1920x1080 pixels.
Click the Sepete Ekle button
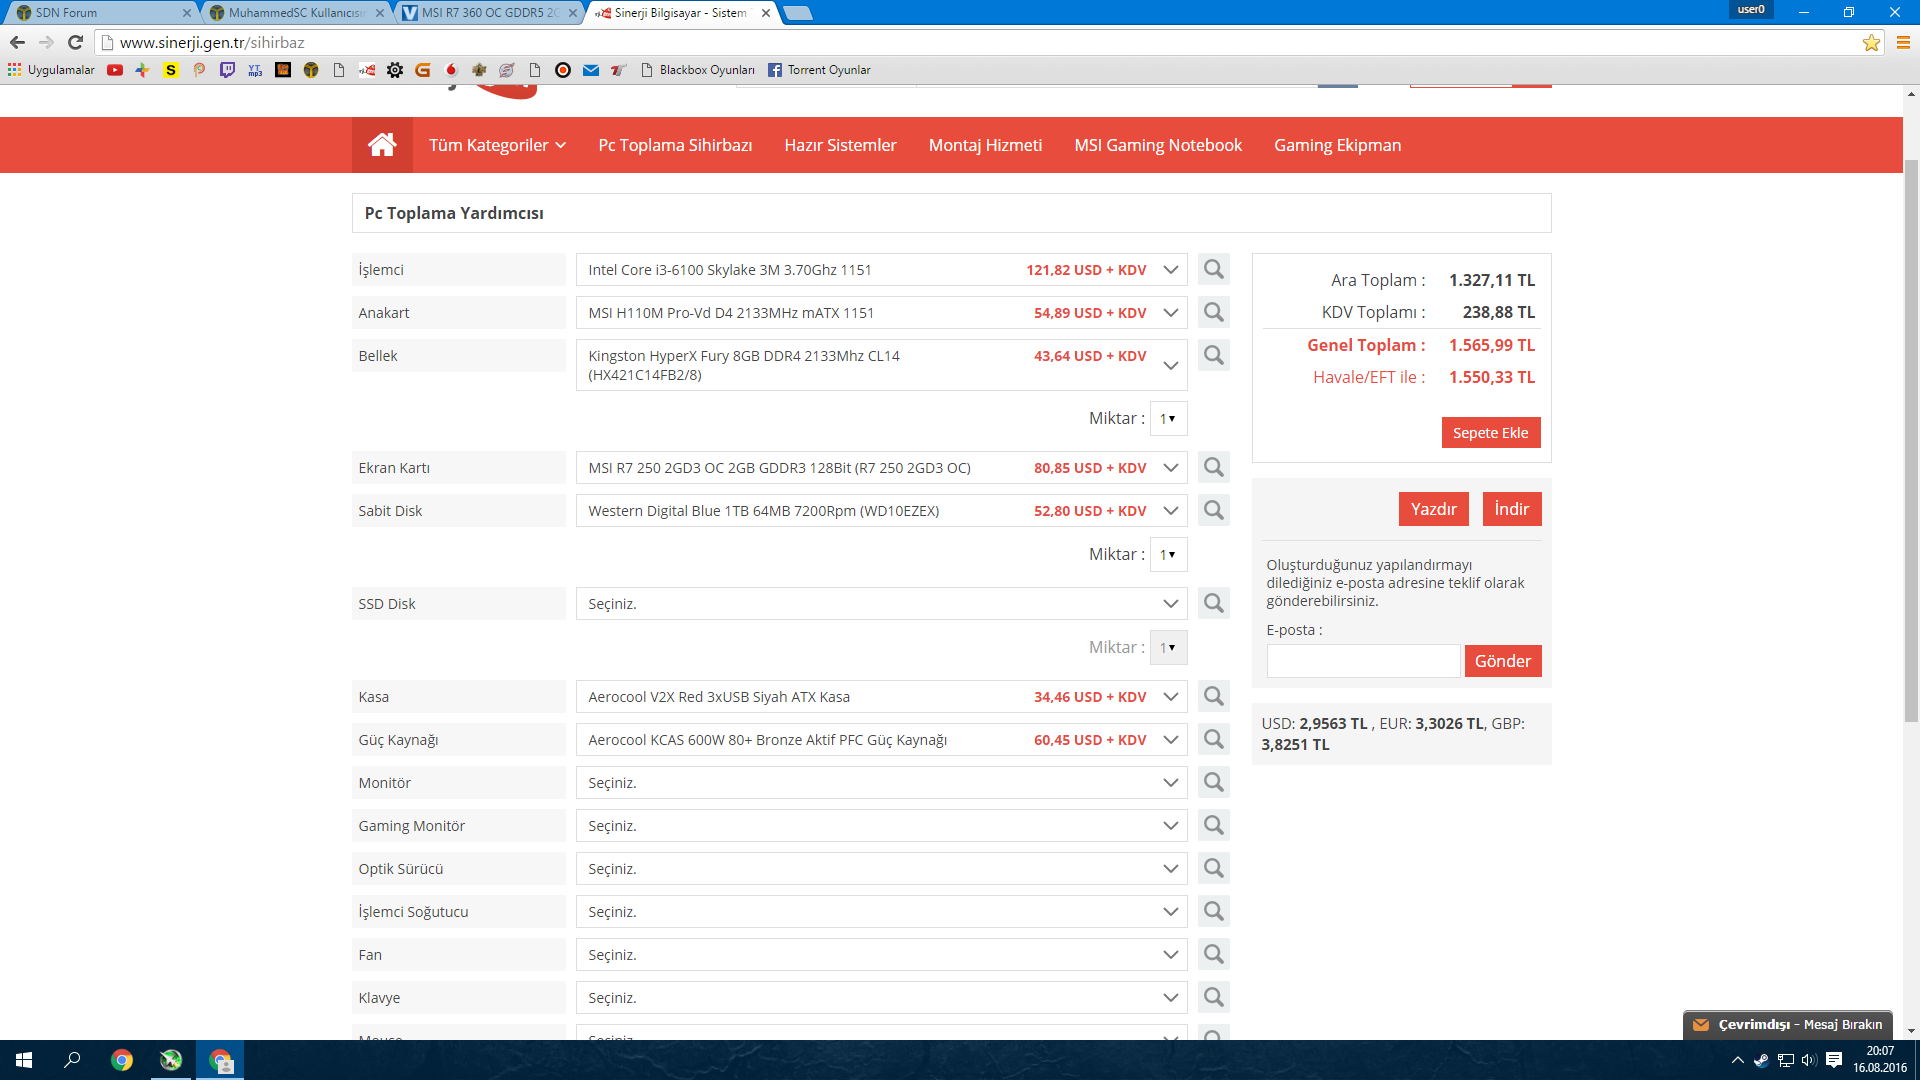click(x=1490, y=433)
